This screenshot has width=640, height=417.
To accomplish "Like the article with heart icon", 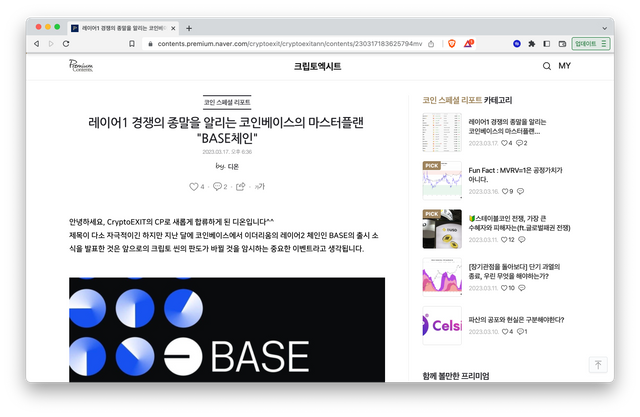I will pos(193,186).
